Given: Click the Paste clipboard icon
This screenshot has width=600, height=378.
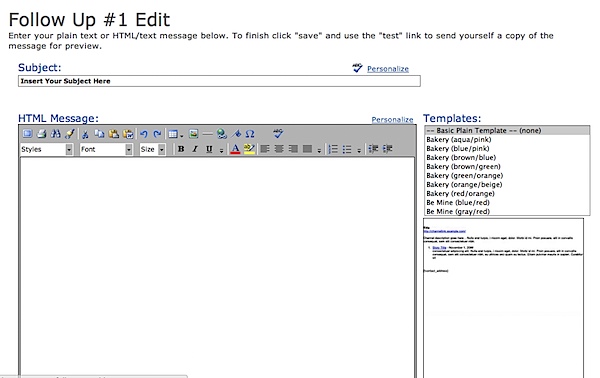Looking at the screenshot, I should click(x=114, y=134).
